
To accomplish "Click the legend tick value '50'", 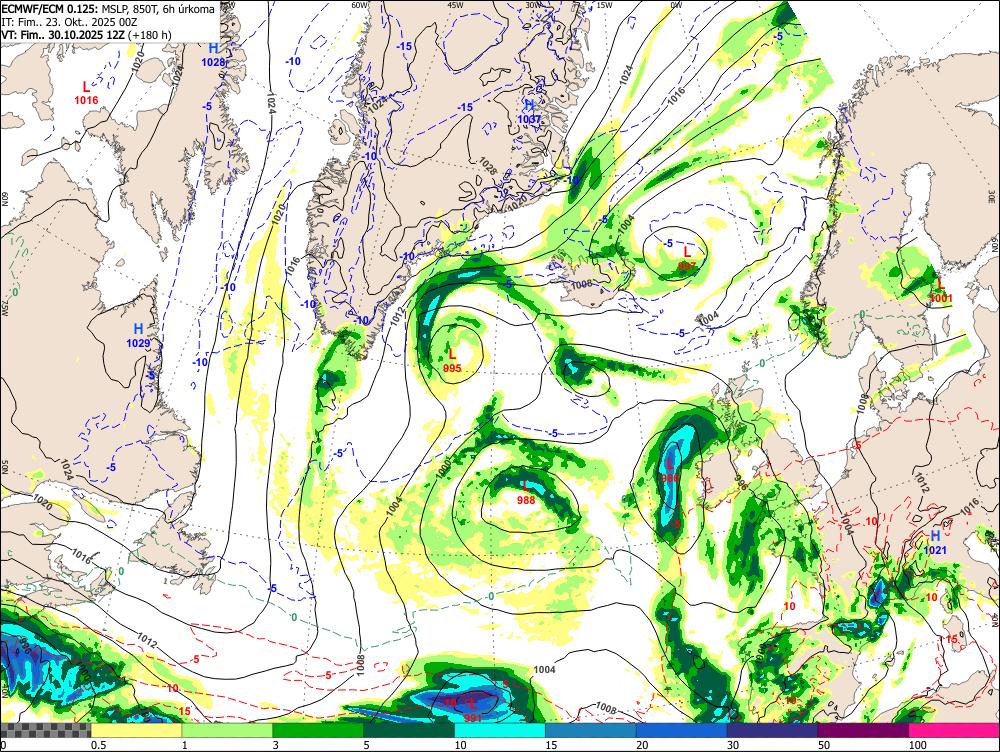I will coord(824,745).
